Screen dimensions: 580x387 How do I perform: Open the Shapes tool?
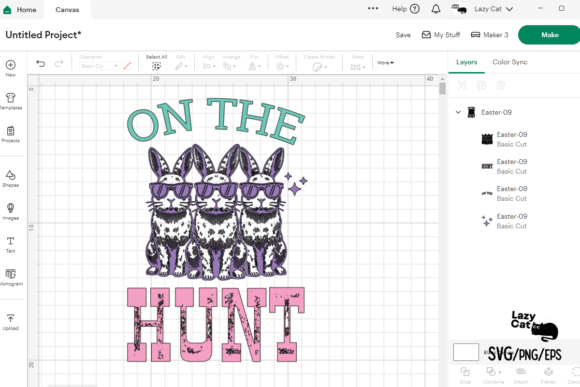[10, 178]
